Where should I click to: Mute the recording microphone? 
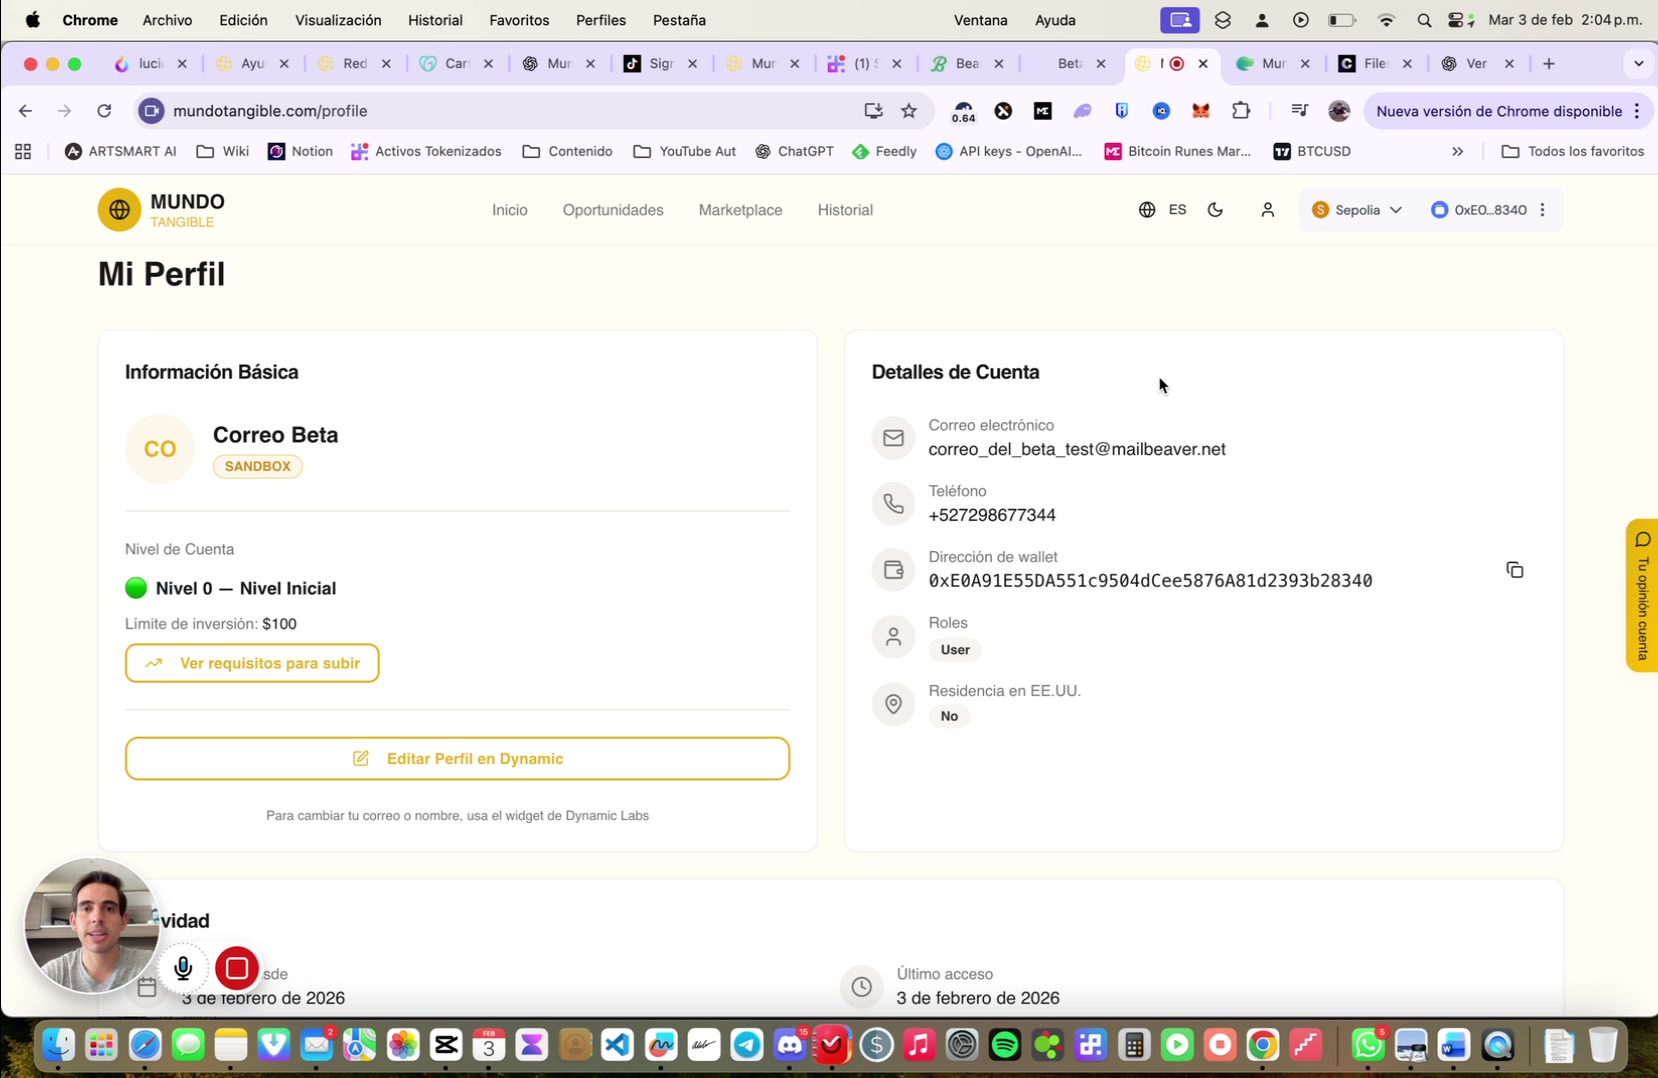[x=183, y=968]
